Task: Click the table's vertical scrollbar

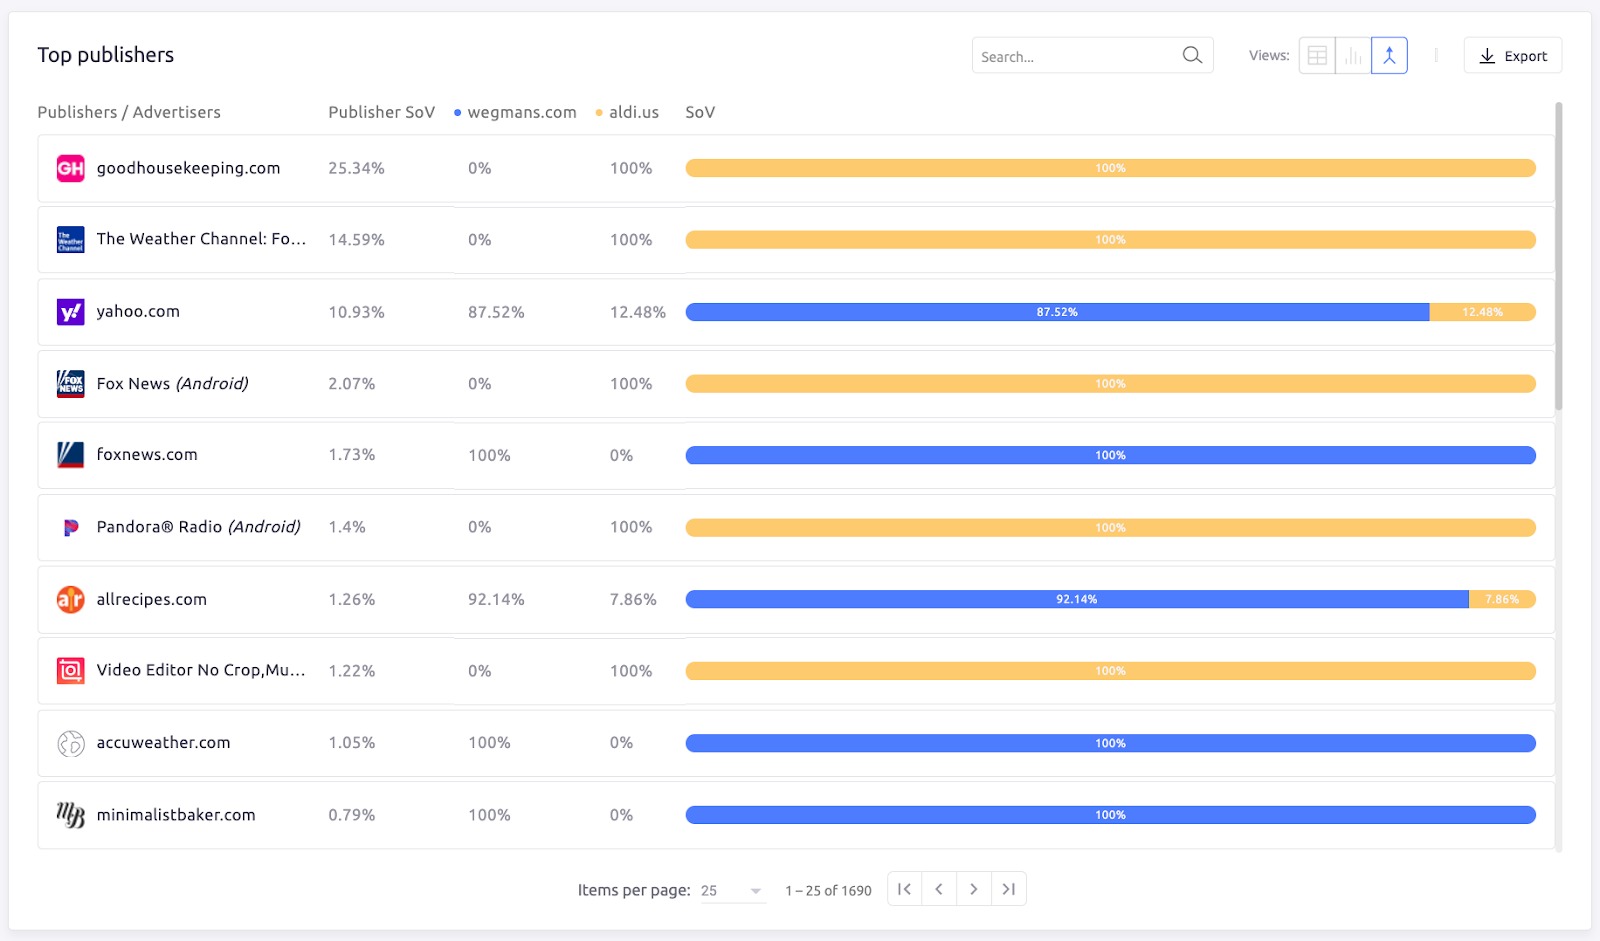Action: click(1558, 256)
